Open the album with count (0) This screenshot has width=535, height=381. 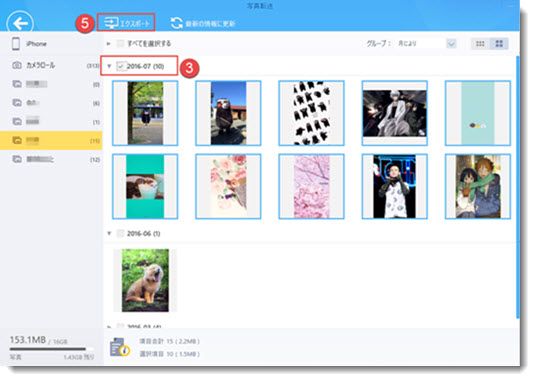coord(51,84)
